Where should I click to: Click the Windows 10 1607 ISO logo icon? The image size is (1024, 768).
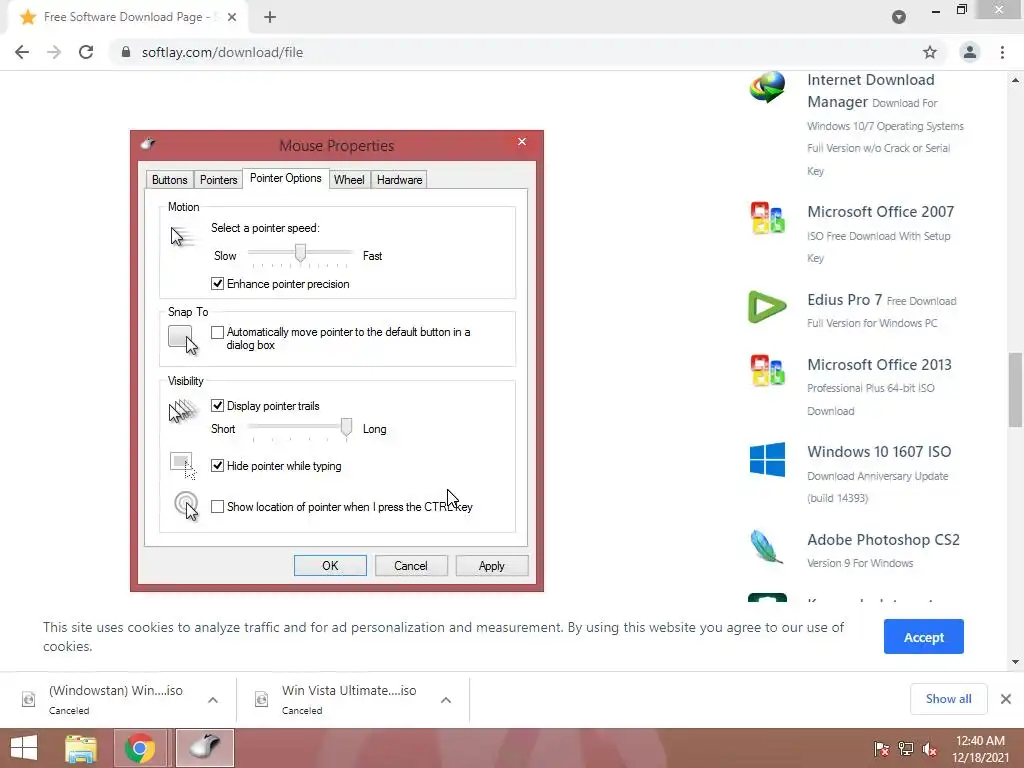click(x=767, y=459)
